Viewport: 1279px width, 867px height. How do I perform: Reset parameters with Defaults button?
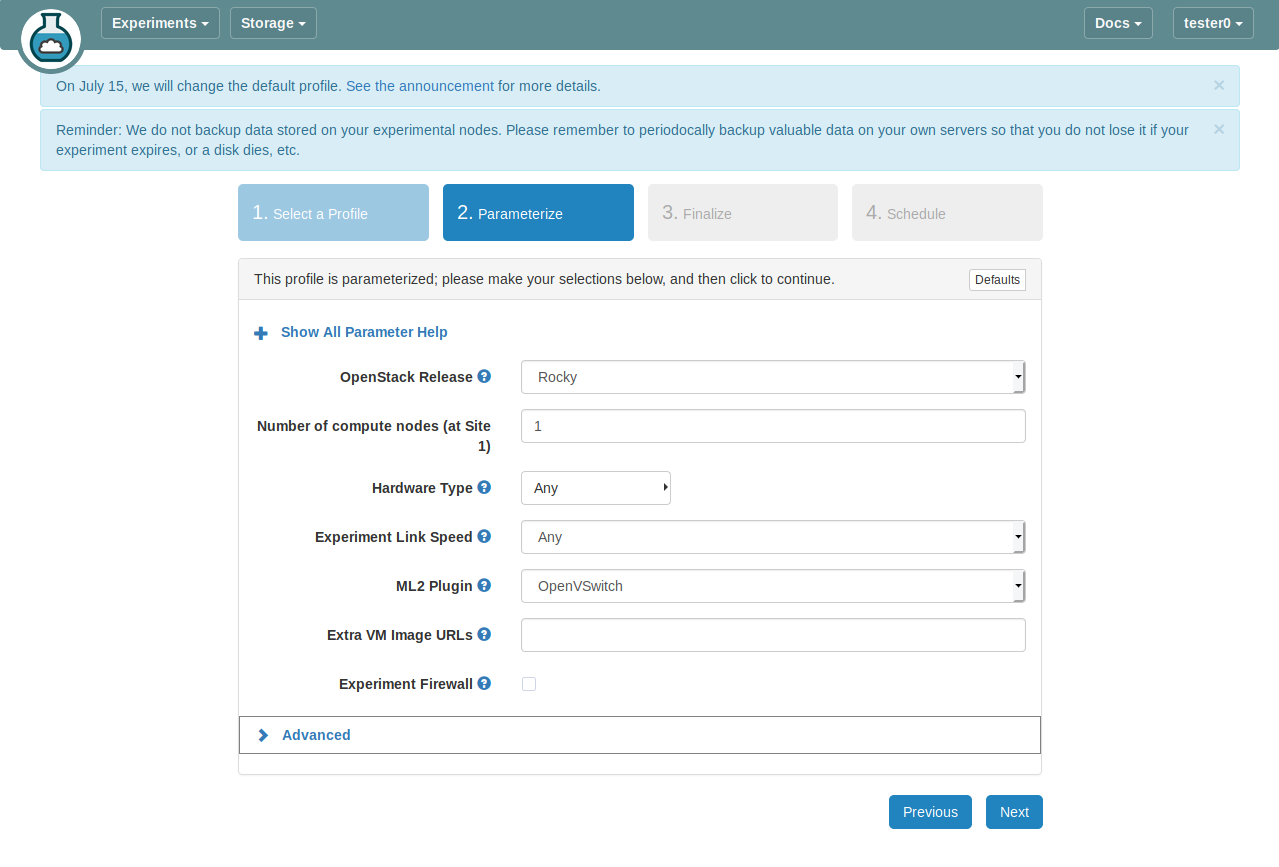(x=996, y=280)
